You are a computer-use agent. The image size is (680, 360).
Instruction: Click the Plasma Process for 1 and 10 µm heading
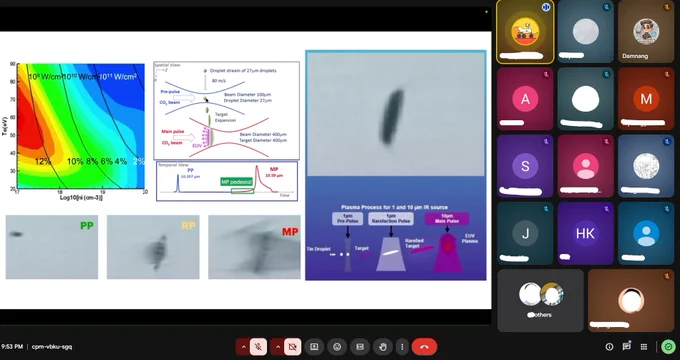pos(394,207)
